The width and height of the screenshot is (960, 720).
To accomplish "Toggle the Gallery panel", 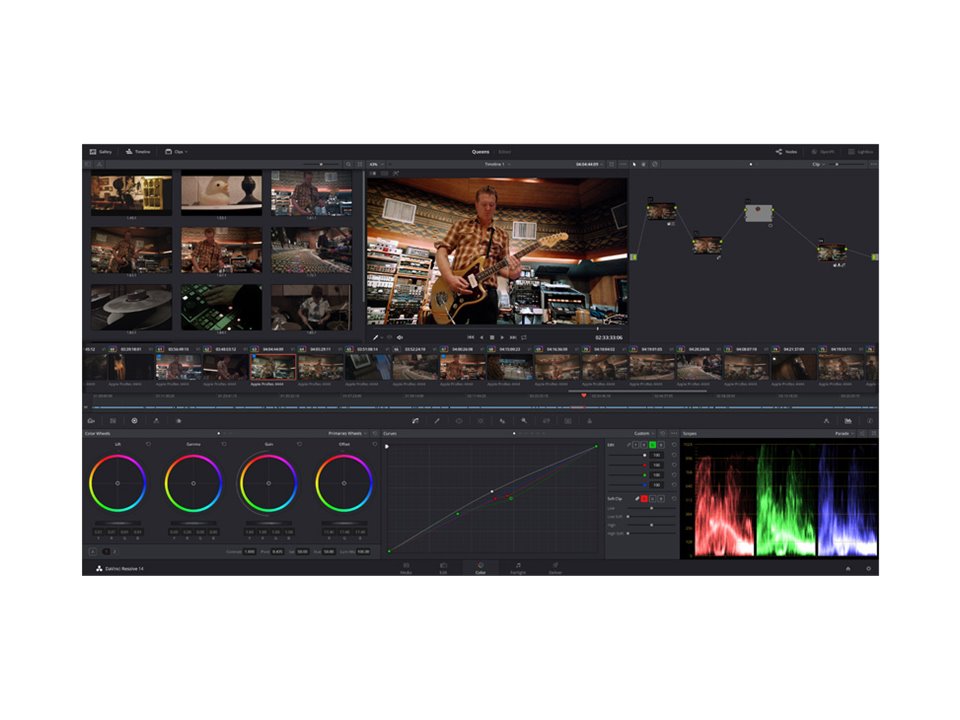I will coord(100,151).
